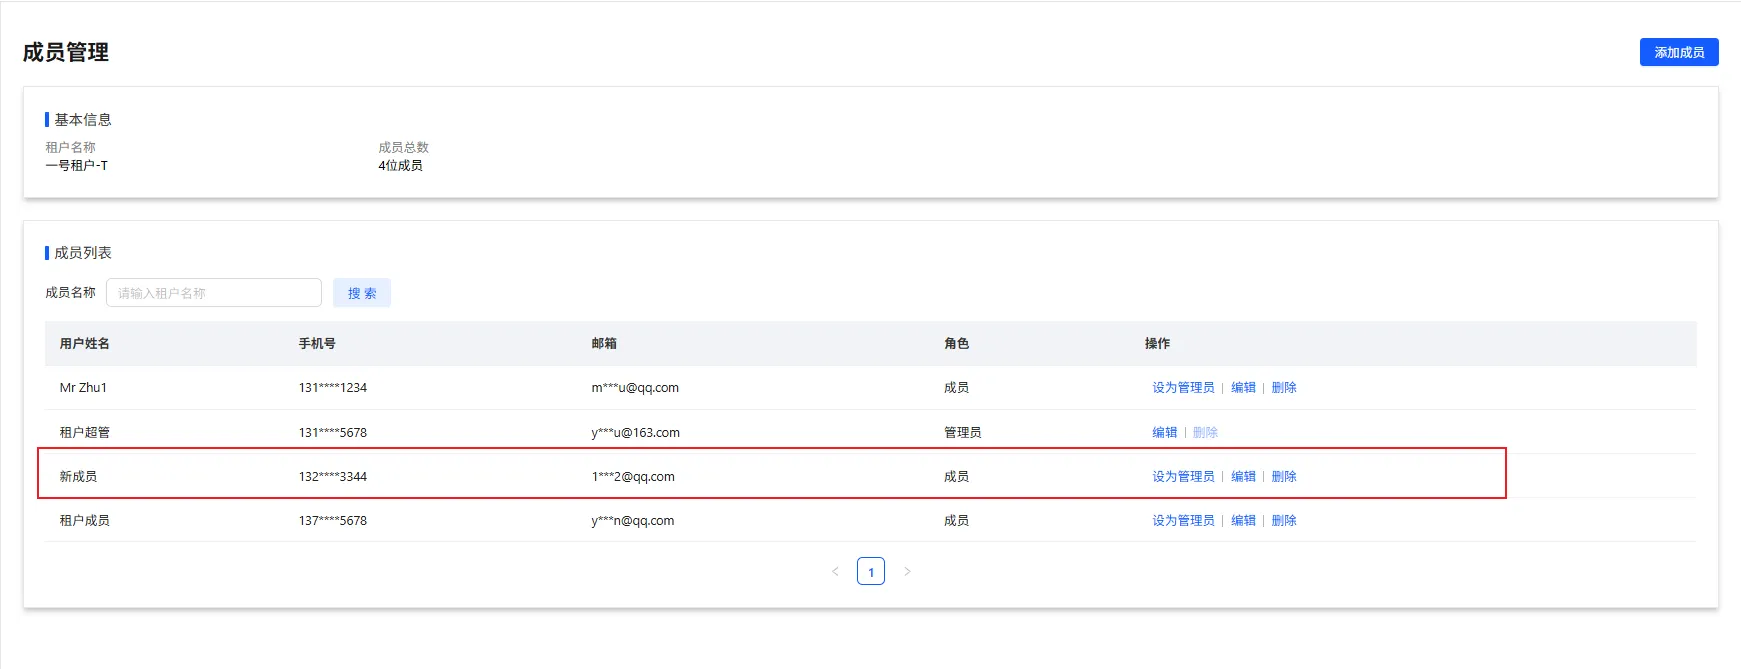The height and width of the screenshot is (669, 1741).
Task: Select the name cell 新成员
Action: tap(78, 477)
